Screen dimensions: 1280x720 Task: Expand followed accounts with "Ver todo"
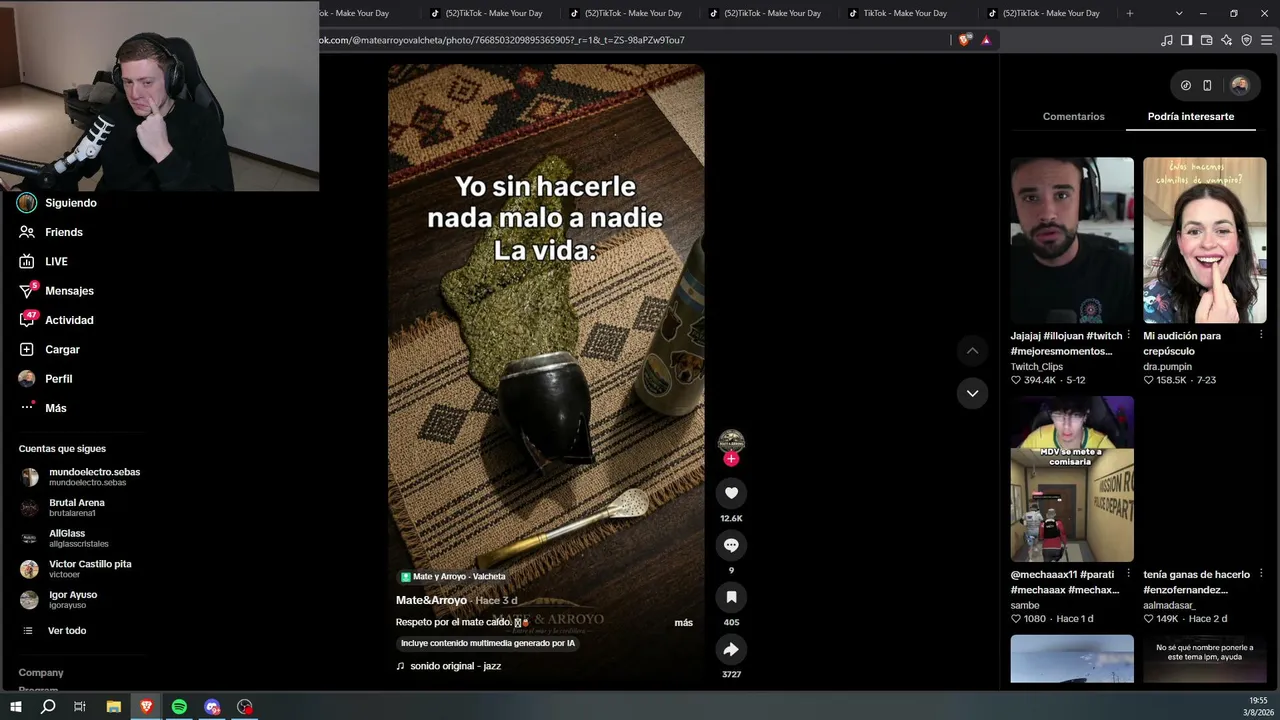pyautogui.click(x=67, y=631)
